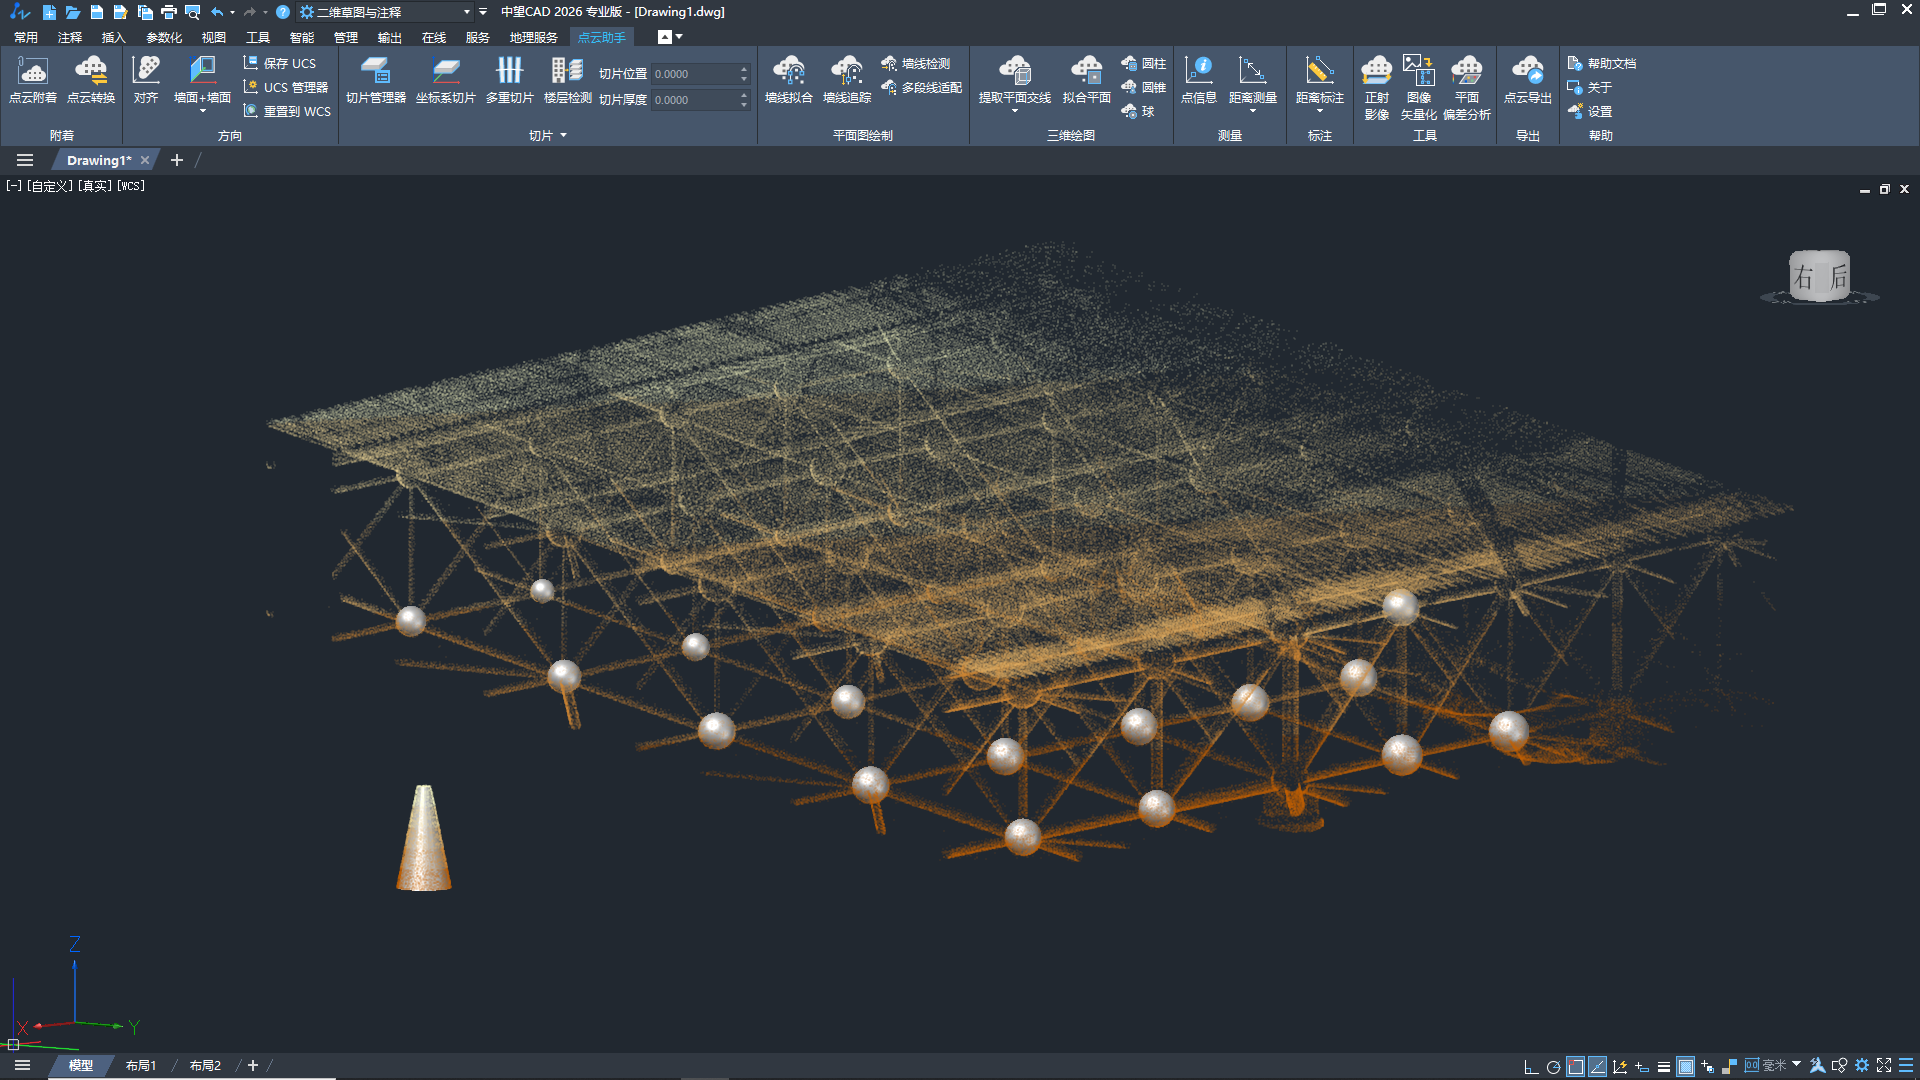Switch to the 布局2 layout tab
This screenshot has width=1920, height=1080.
[205, 1066]
